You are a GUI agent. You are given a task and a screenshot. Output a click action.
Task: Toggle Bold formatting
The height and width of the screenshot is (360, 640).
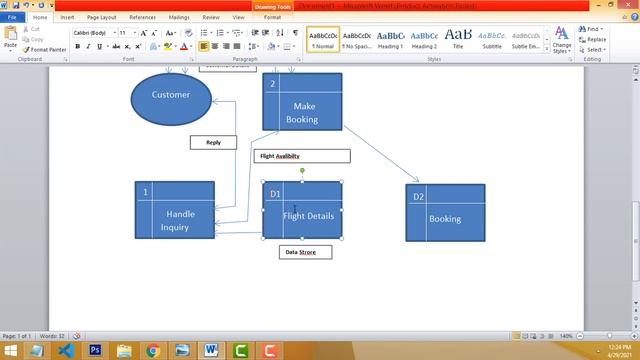click(78, 47)
